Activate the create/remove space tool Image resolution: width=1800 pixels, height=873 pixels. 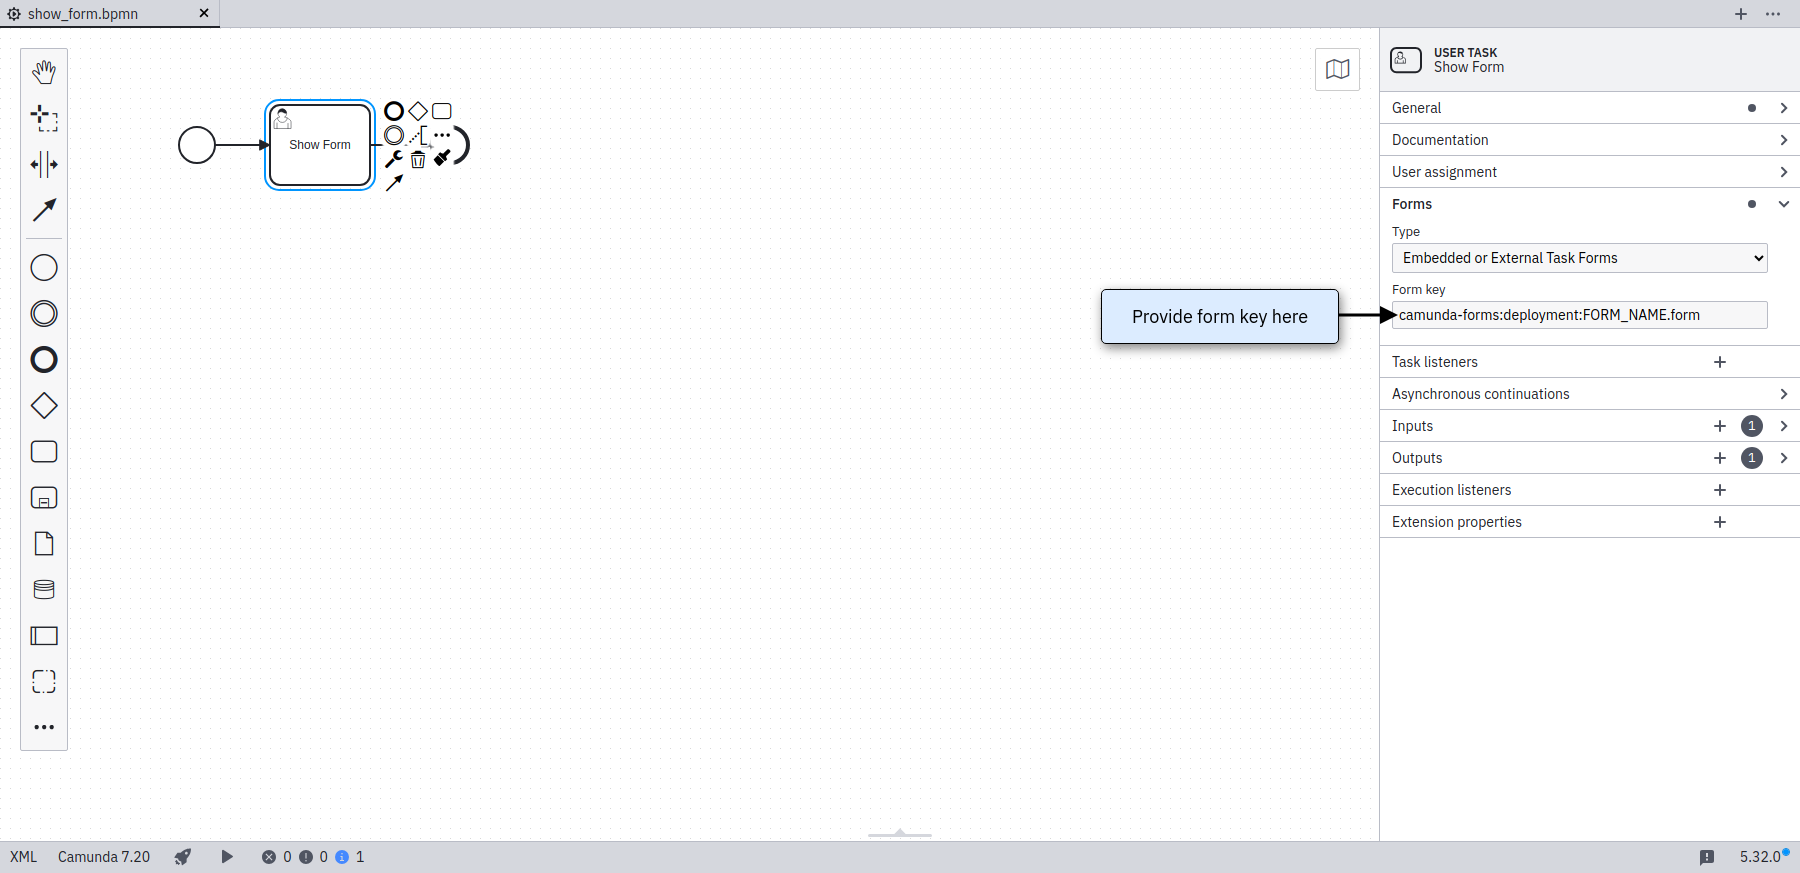pyautogui.click(x=44, y=164)
